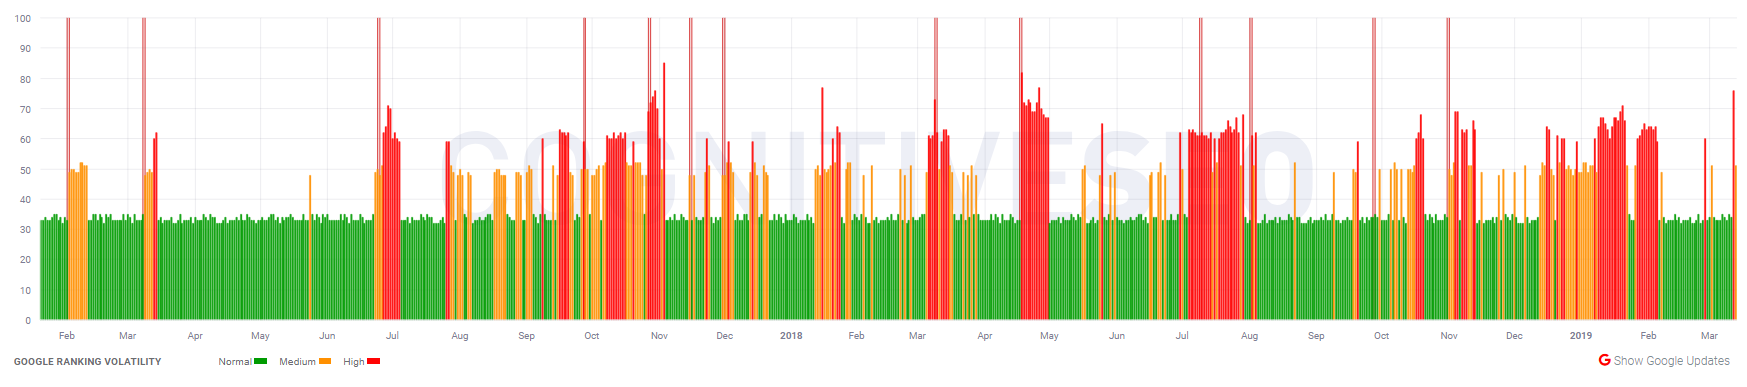Click the Normal legend label

[235, 362]
